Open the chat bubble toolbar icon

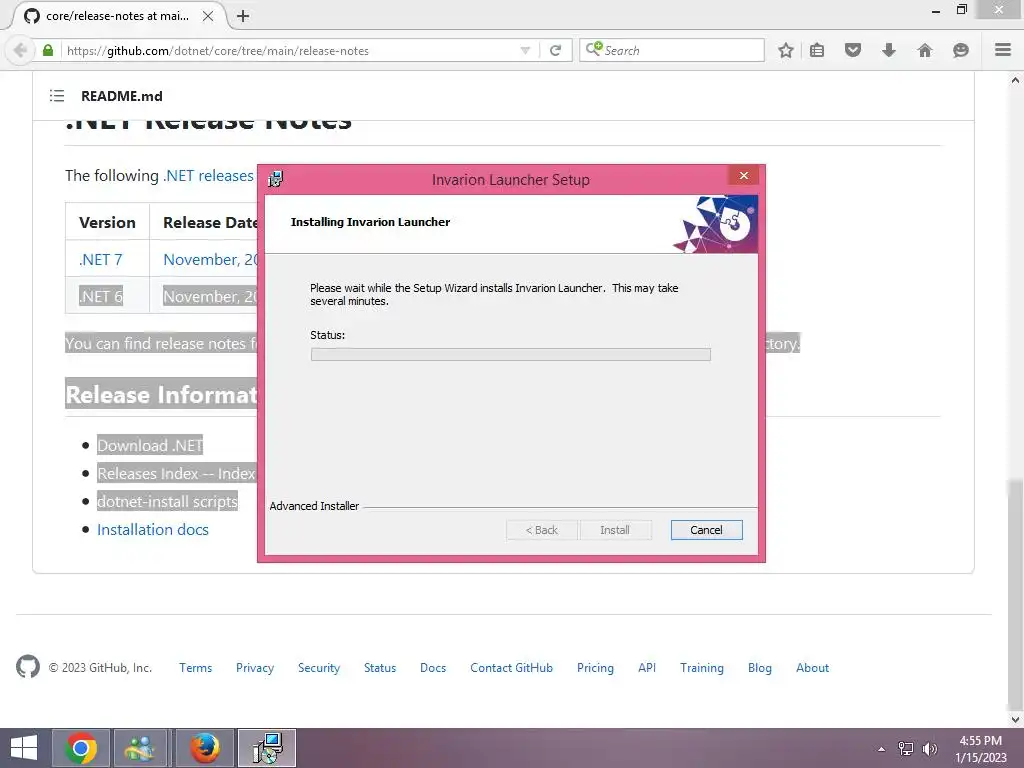[961, 50]
